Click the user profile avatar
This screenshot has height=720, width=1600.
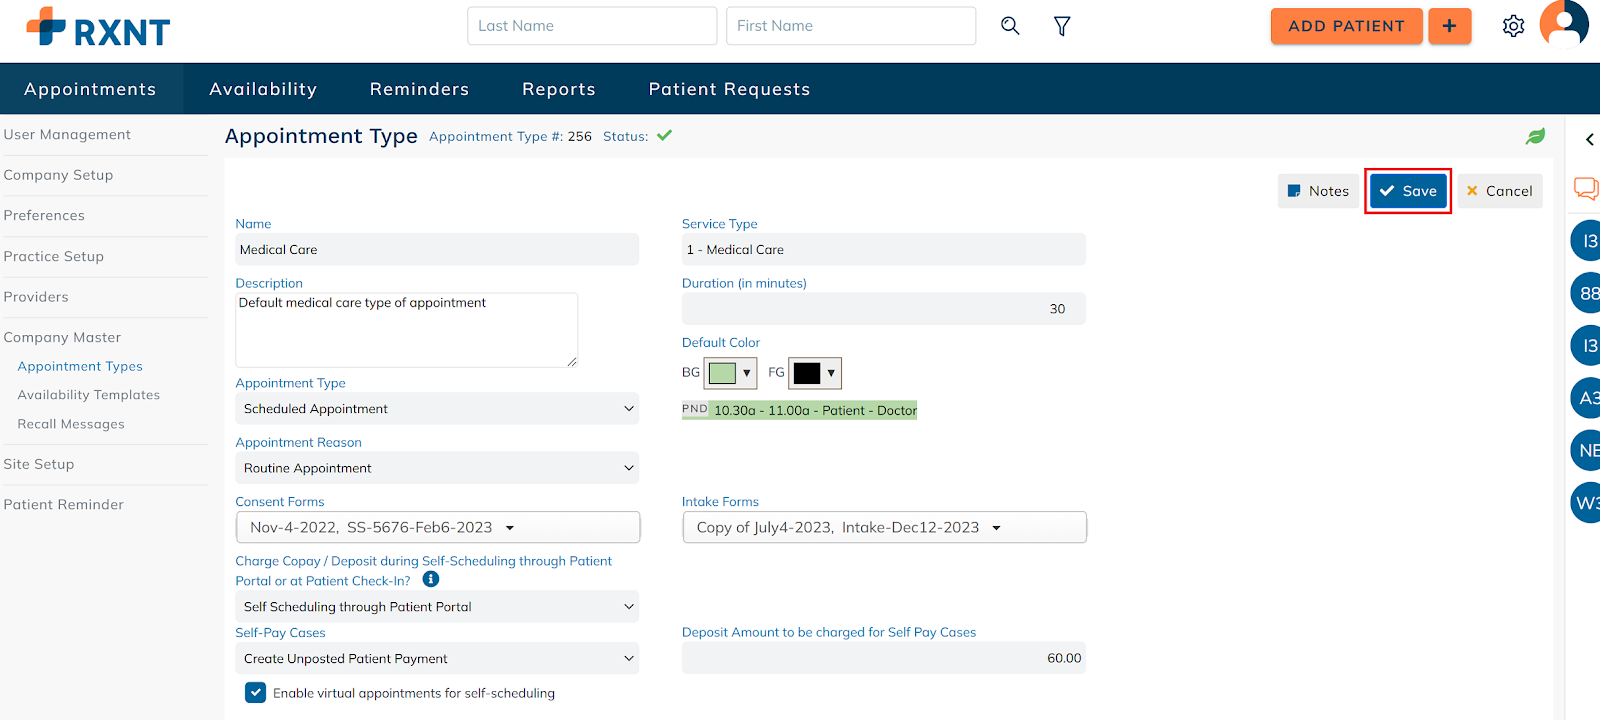pos(1564,23)
